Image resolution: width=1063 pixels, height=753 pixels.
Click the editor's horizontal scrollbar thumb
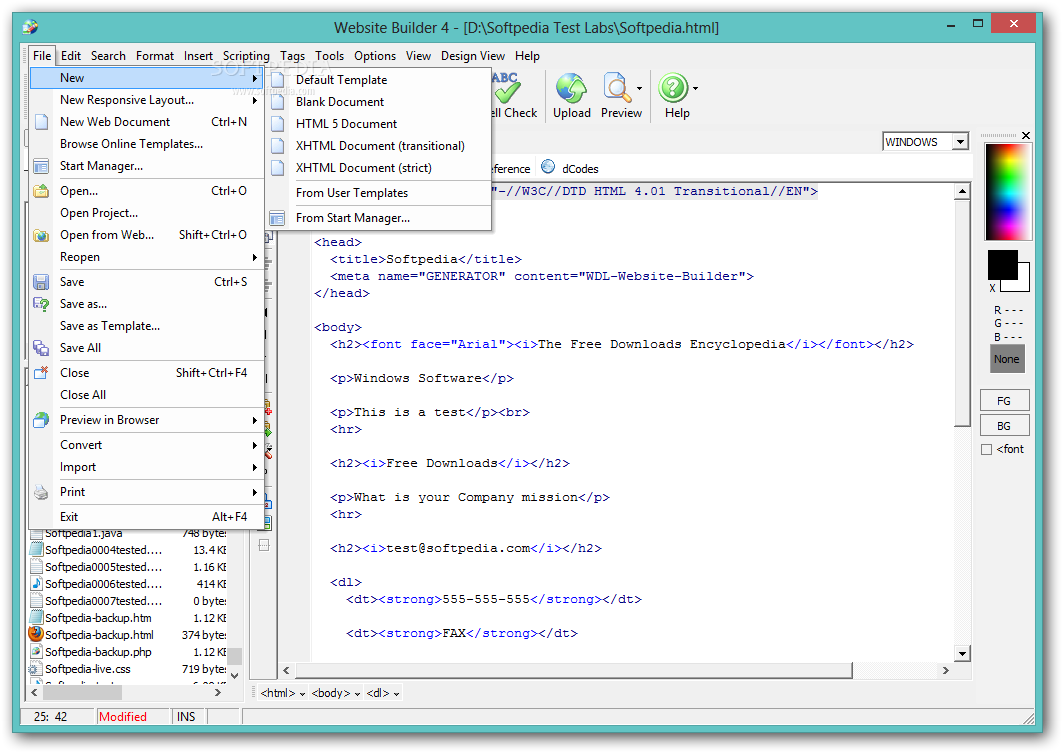[x=574, y=670]
